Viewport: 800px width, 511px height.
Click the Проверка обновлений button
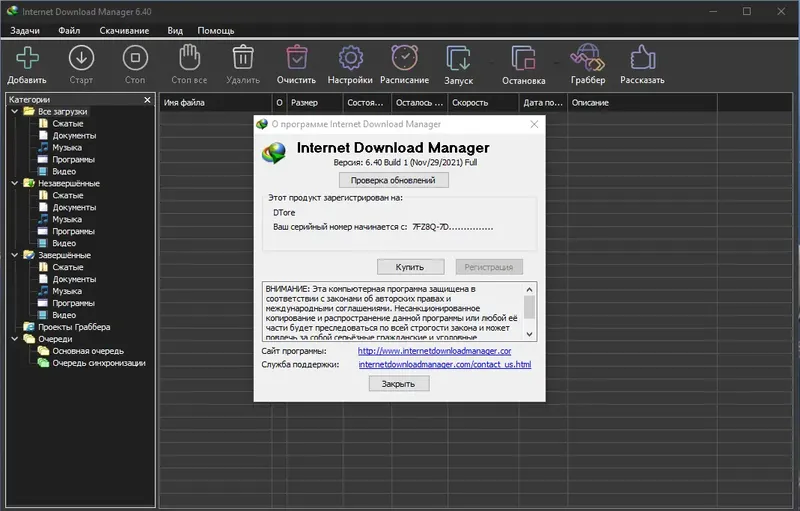pyautogui.click(x=393, y=180)
